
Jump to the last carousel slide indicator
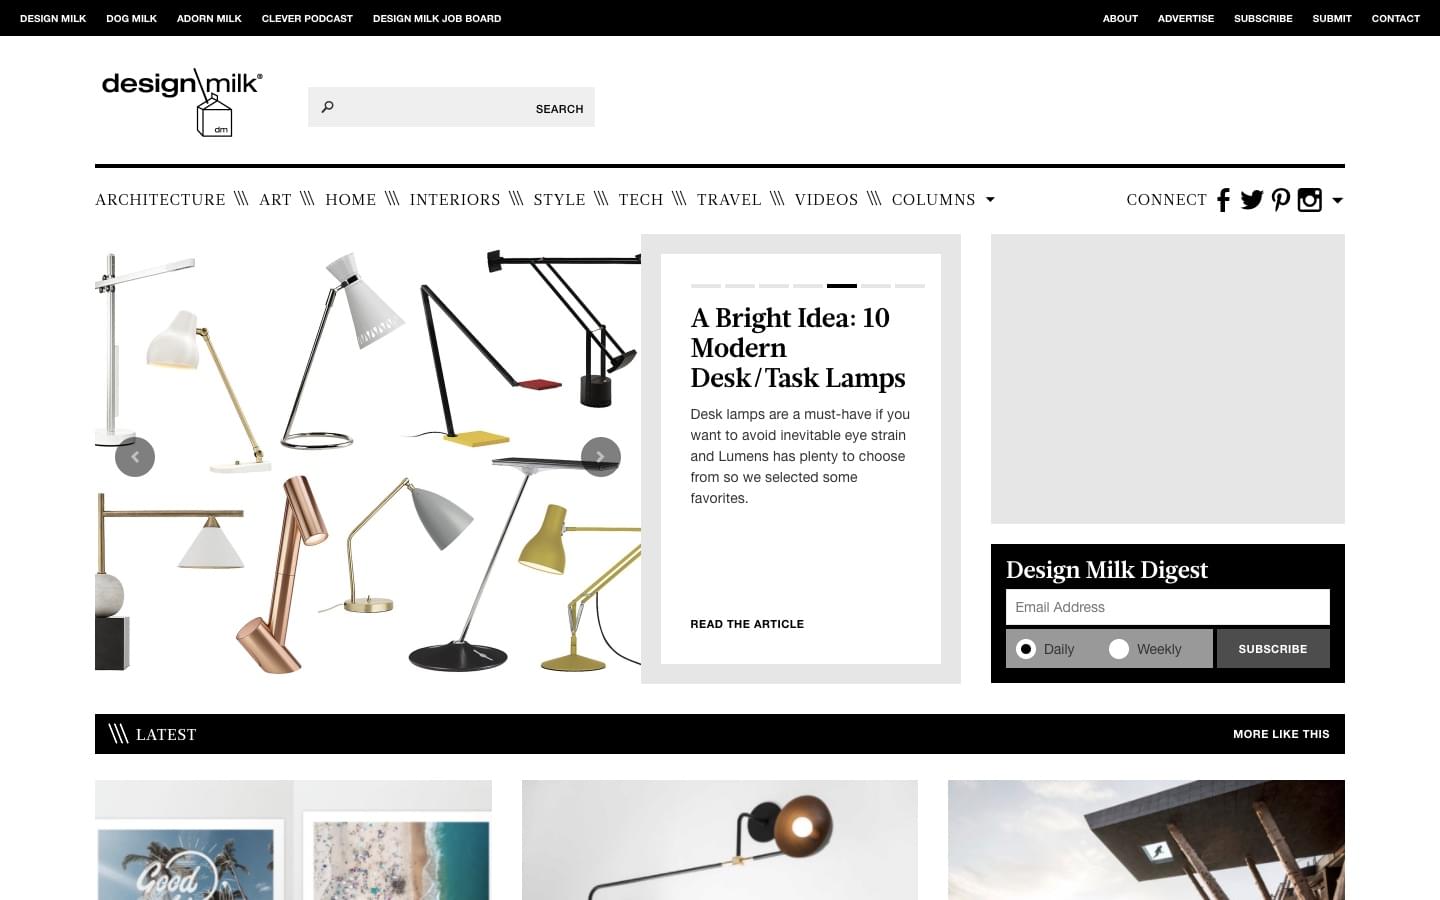(x=910, y=286)
